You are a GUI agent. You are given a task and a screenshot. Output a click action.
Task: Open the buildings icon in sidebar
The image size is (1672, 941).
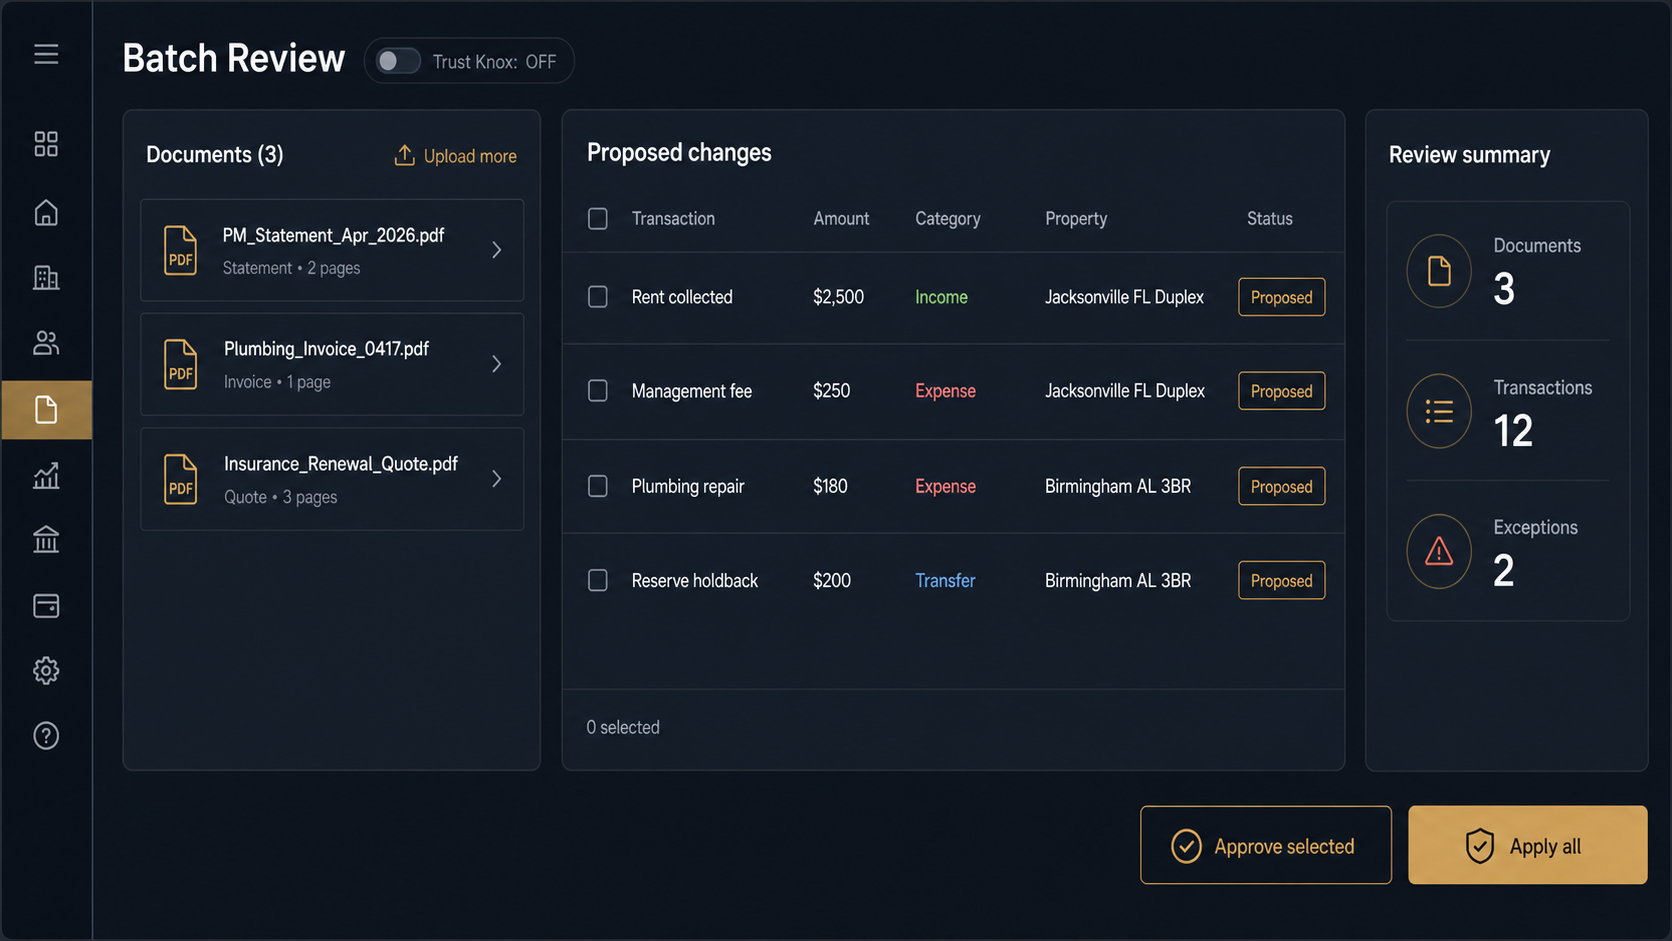click(x=46, y=277)
